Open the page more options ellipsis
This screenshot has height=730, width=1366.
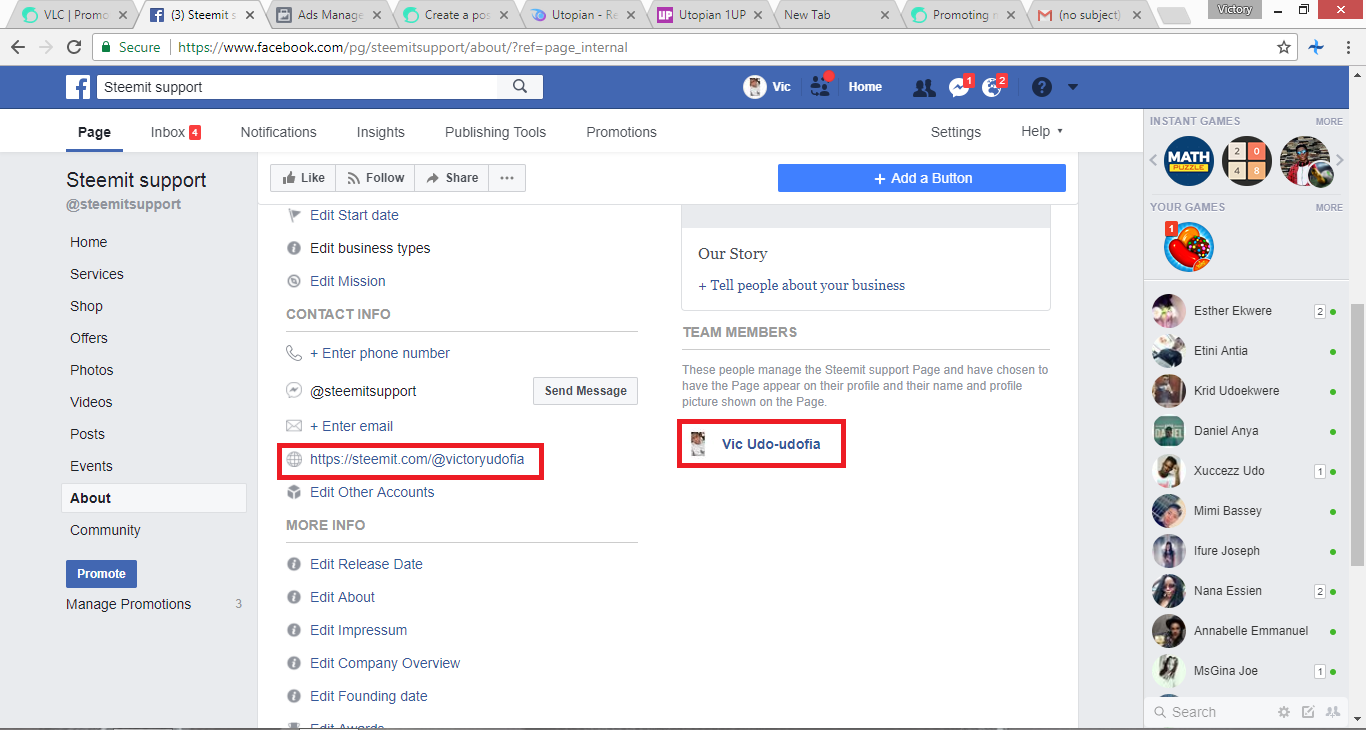[507, 178]
